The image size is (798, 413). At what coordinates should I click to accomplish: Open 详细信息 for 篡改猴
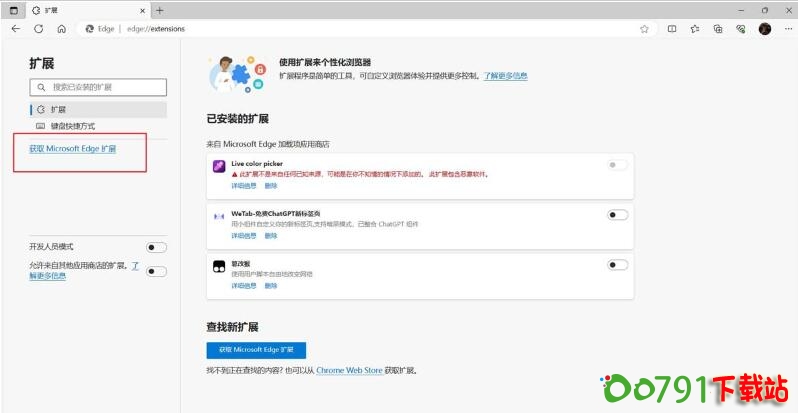pos(244,286)
